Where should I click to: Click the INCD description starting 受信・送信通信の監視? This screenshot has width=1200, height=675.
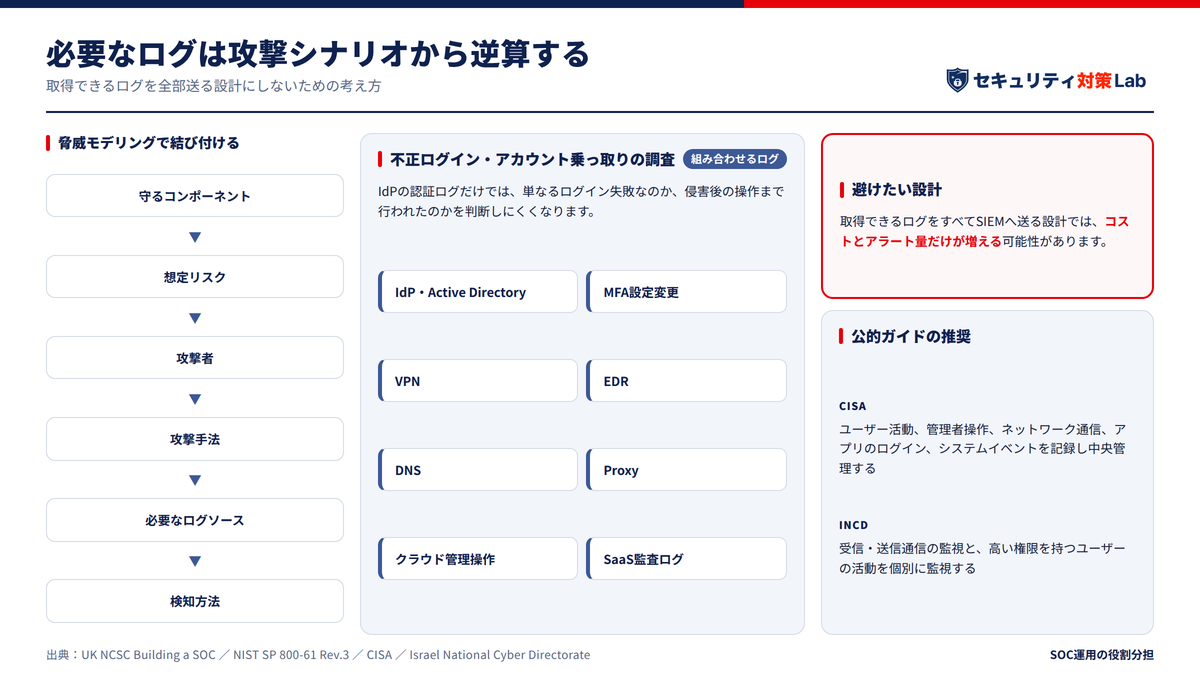pyautogui.click(x=982, y=558)
